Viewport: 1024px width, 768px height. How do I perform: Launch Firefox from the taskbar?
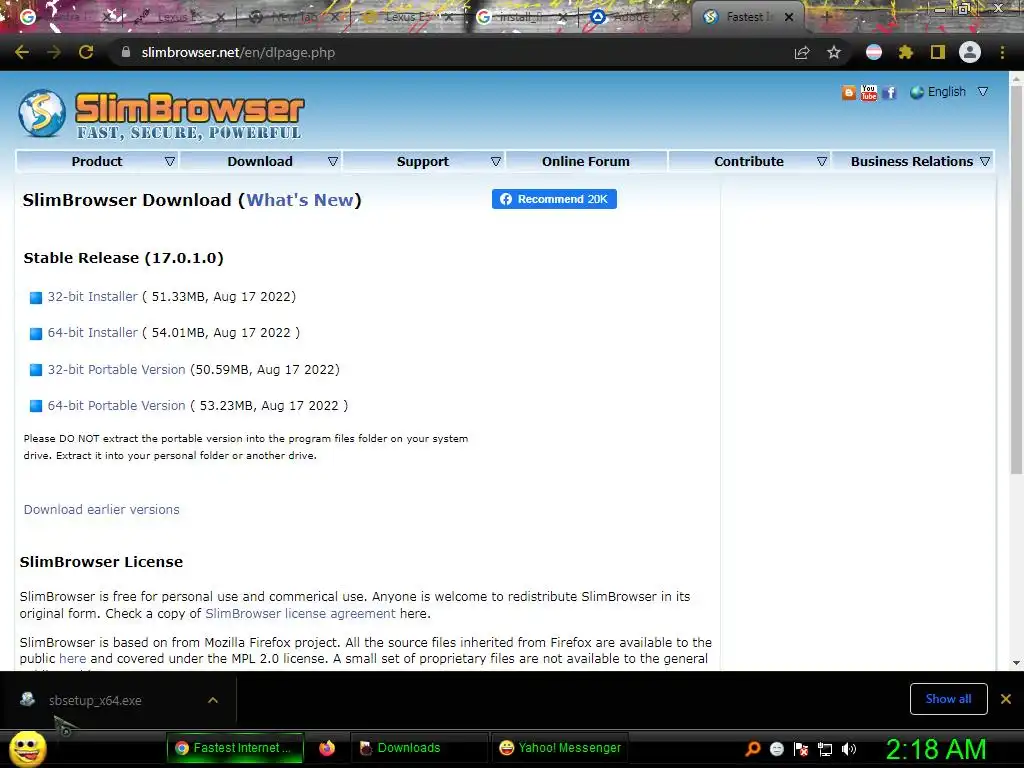click(327, 748)
